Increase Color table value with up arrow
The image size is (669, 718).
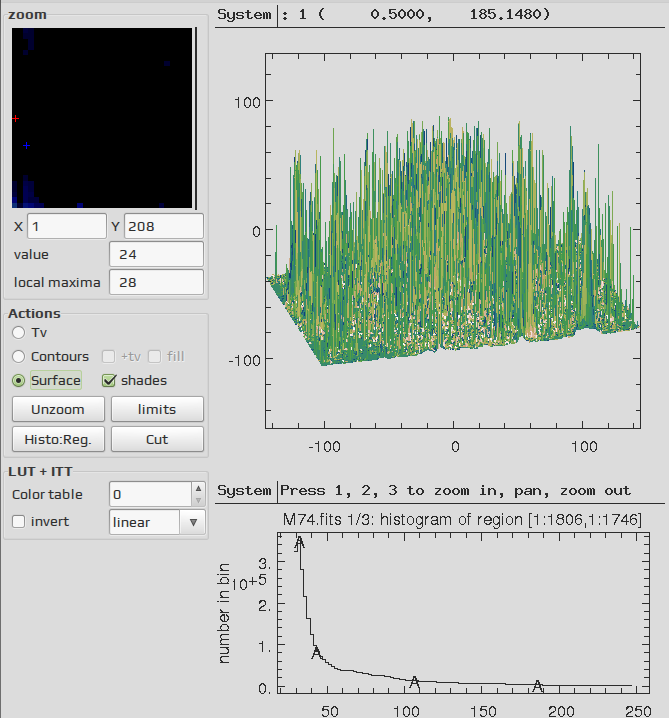(x=198, y=488)
